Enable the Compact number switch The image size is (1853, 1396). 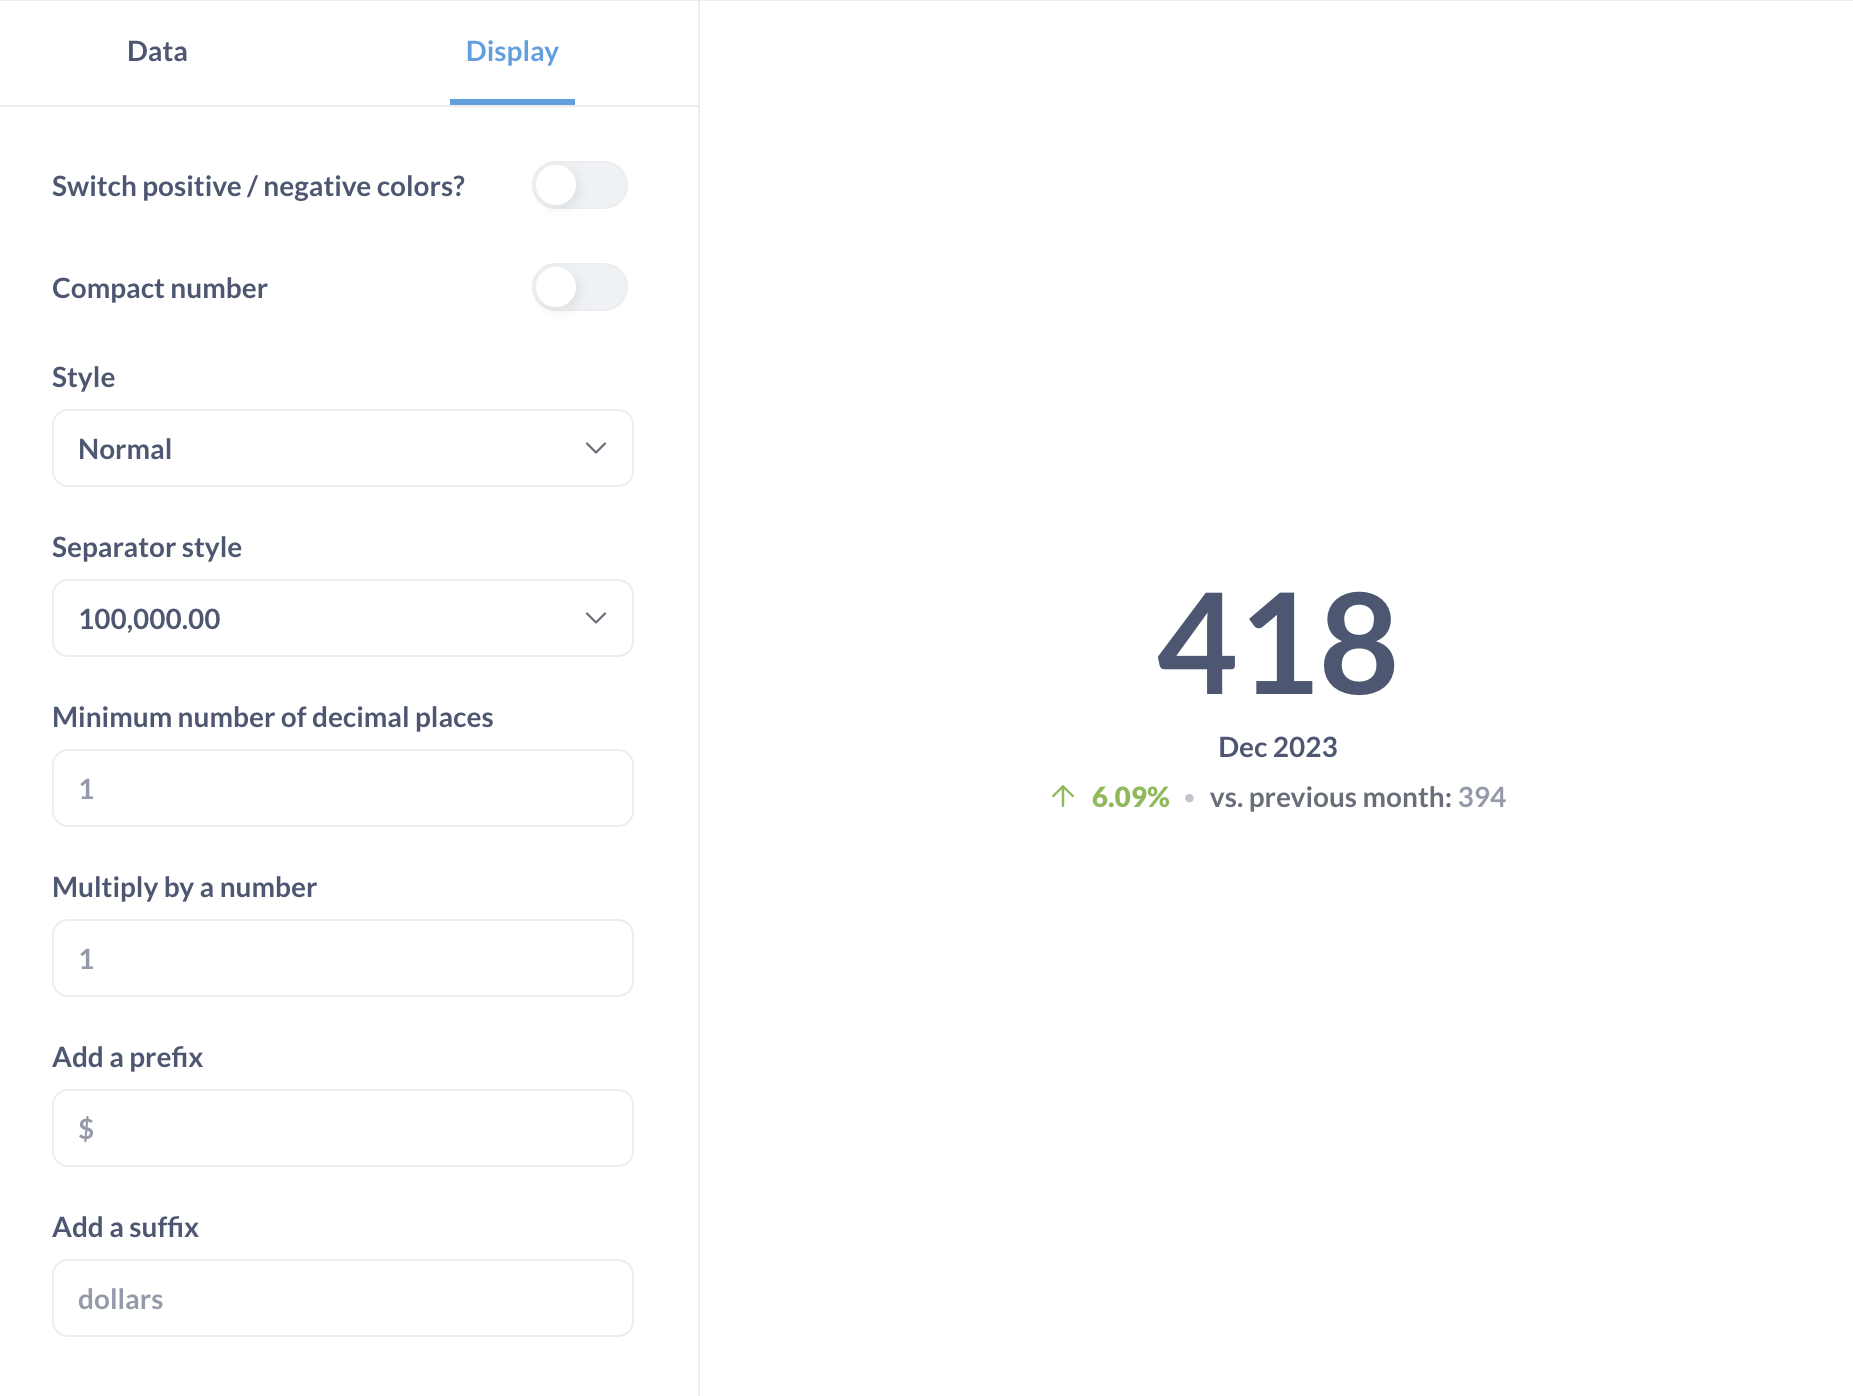point(579,288)
